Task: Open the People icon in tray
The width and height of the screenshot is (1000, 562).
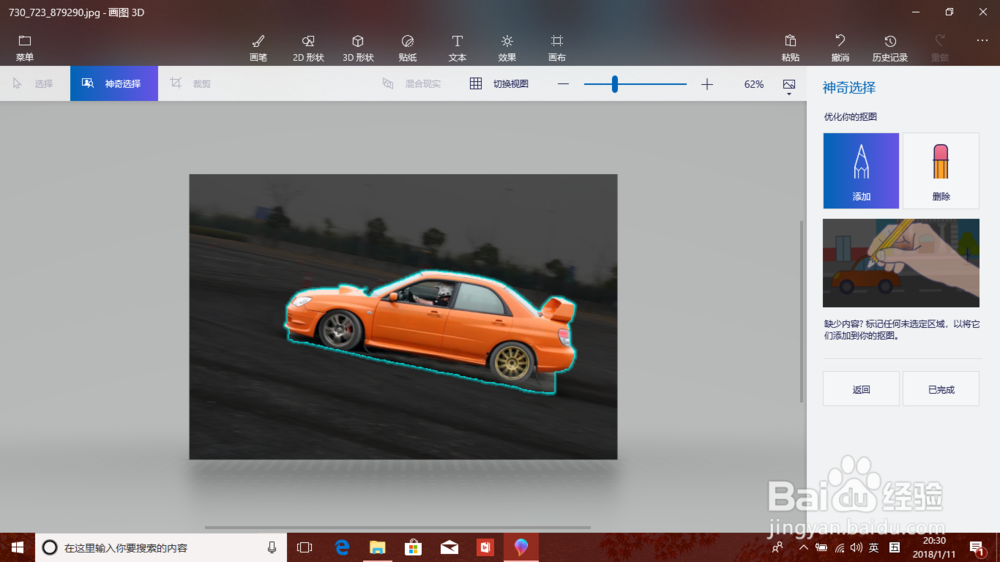Action: tap(777, 547)
